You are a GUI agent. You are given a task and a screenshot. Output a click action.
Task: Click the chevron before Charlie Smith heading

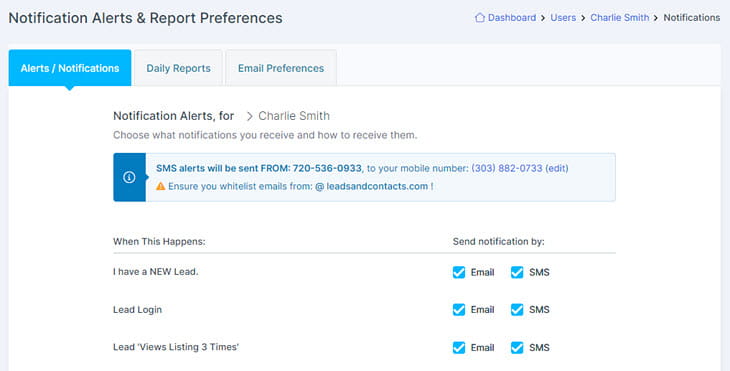tap(250, 116)
